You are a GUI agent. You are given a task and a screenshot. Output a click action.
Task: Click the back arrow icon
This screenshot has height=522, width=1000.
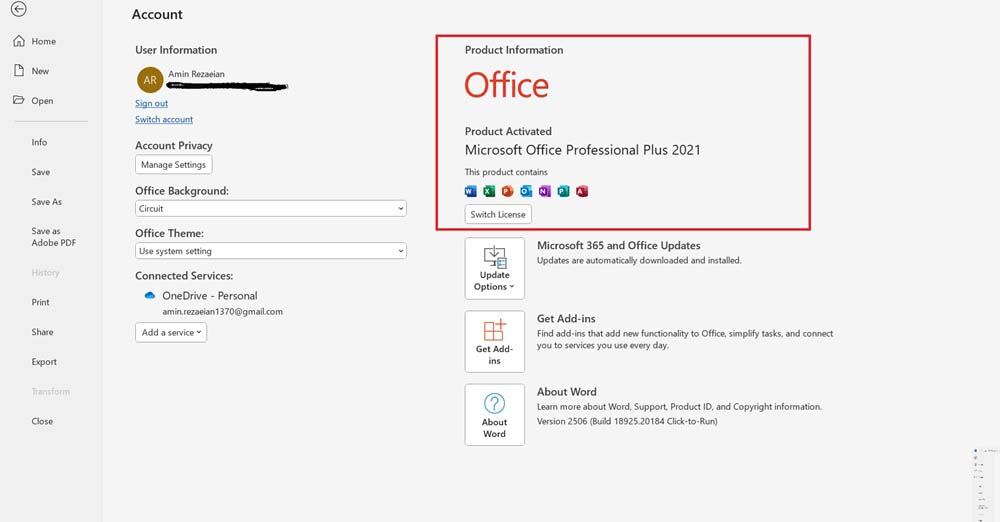(x=19, y=9)
